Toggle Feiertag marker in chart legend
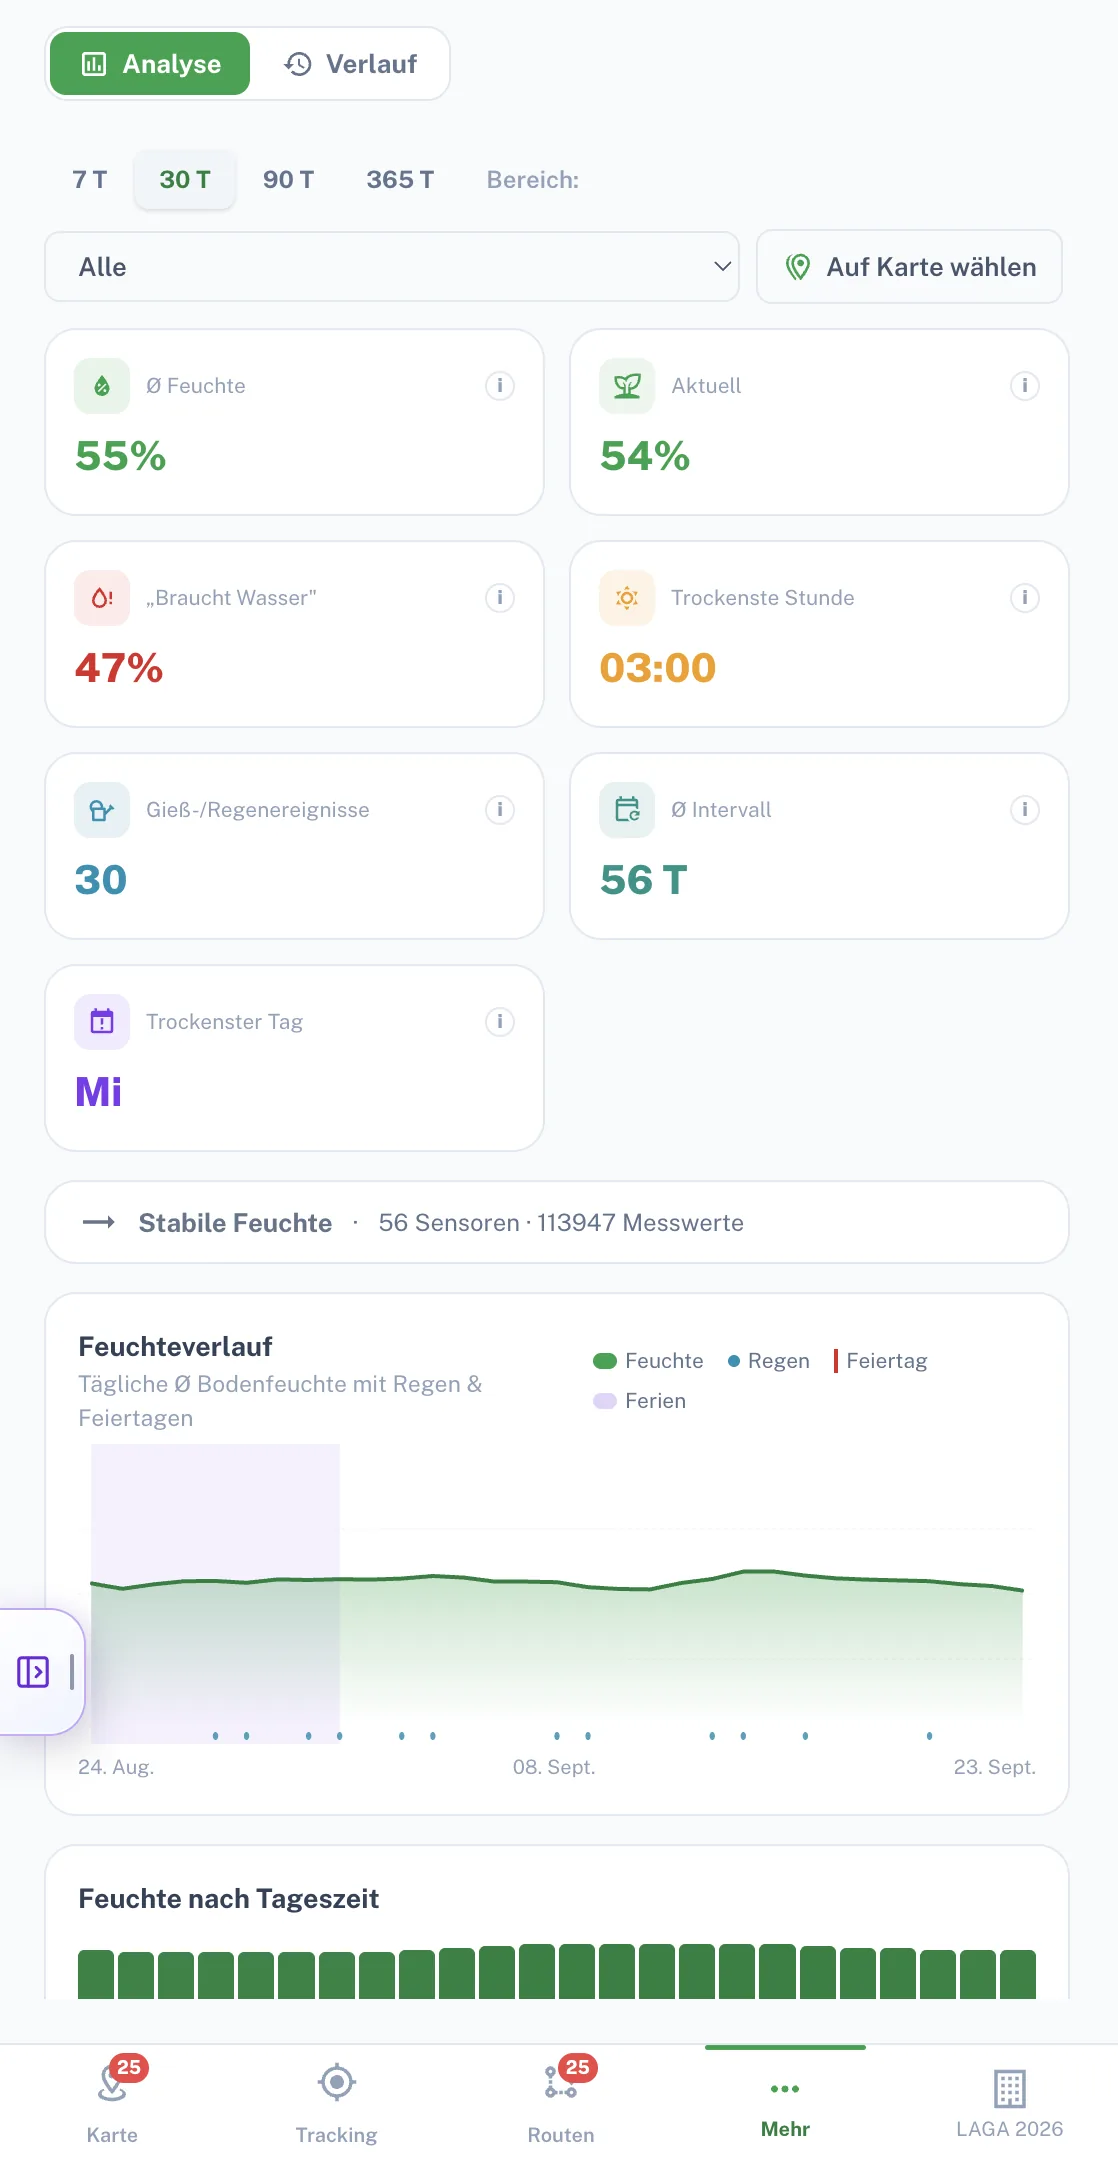This screenshot has width=1118, height=2166. (880, 1361)
